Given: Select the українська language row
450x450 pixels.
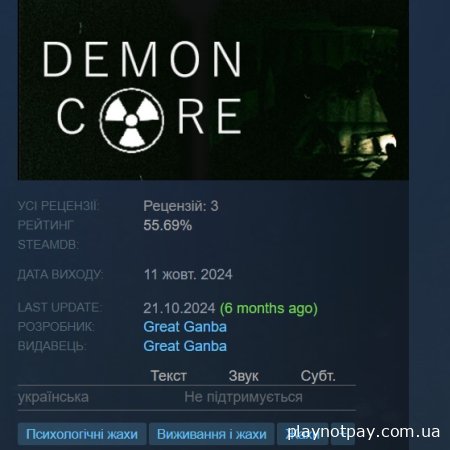Looking at the screenshot, I should 187,397.
